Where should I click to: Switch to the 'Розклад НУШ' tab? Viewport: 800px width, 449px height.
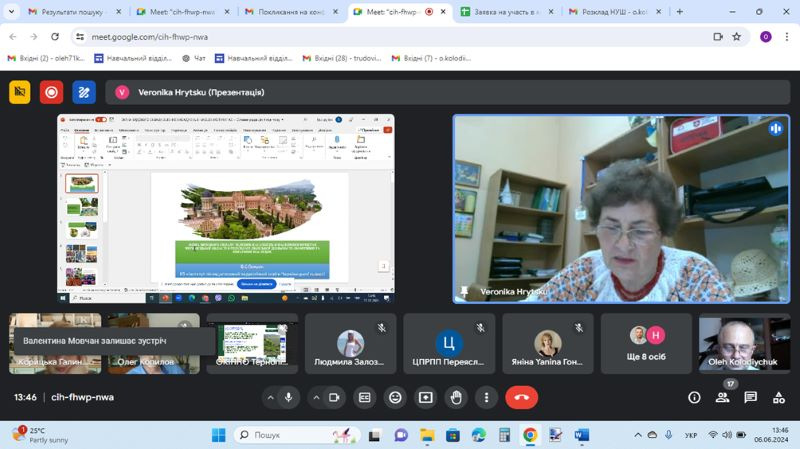[615, 11]
